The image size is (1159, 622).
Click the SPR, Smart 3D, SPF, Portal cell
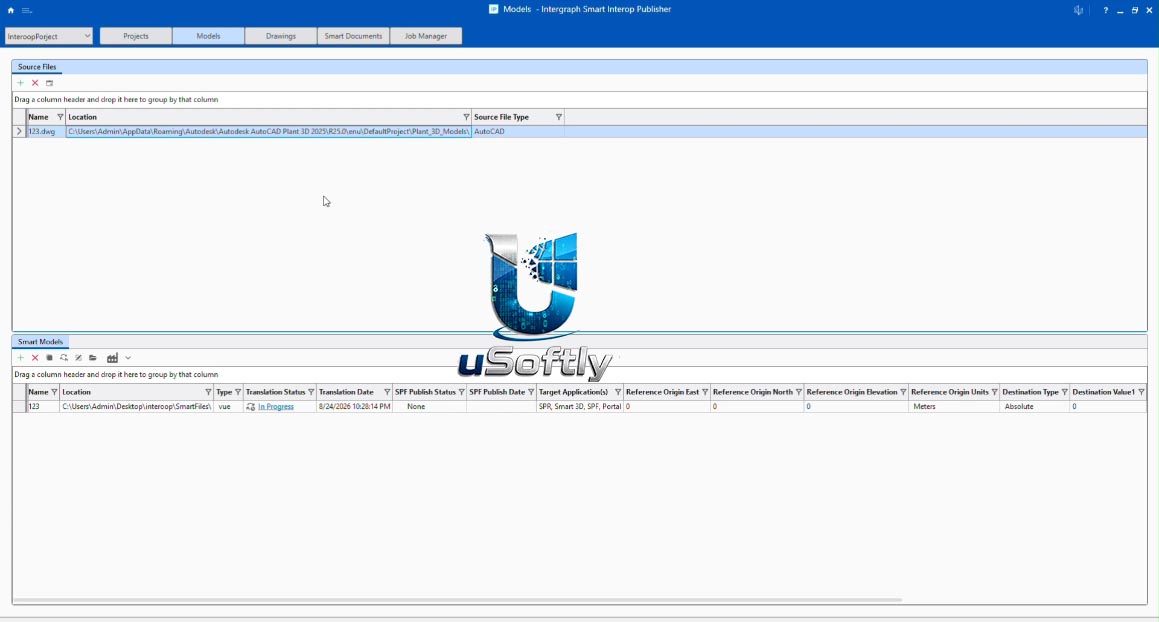pos(580,407)
